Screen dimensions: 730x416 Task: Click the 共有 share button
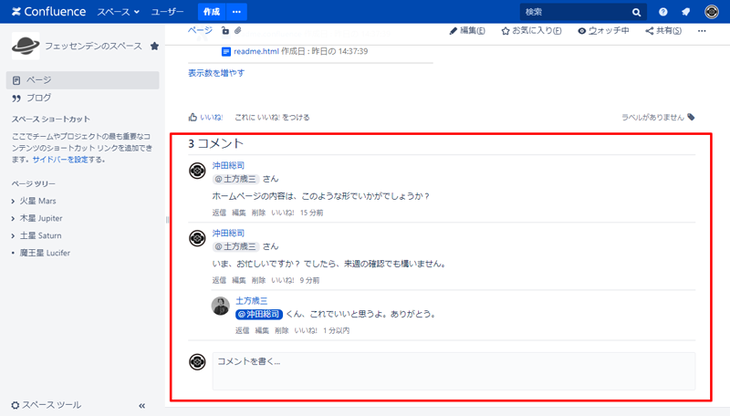tap(663, 31)
